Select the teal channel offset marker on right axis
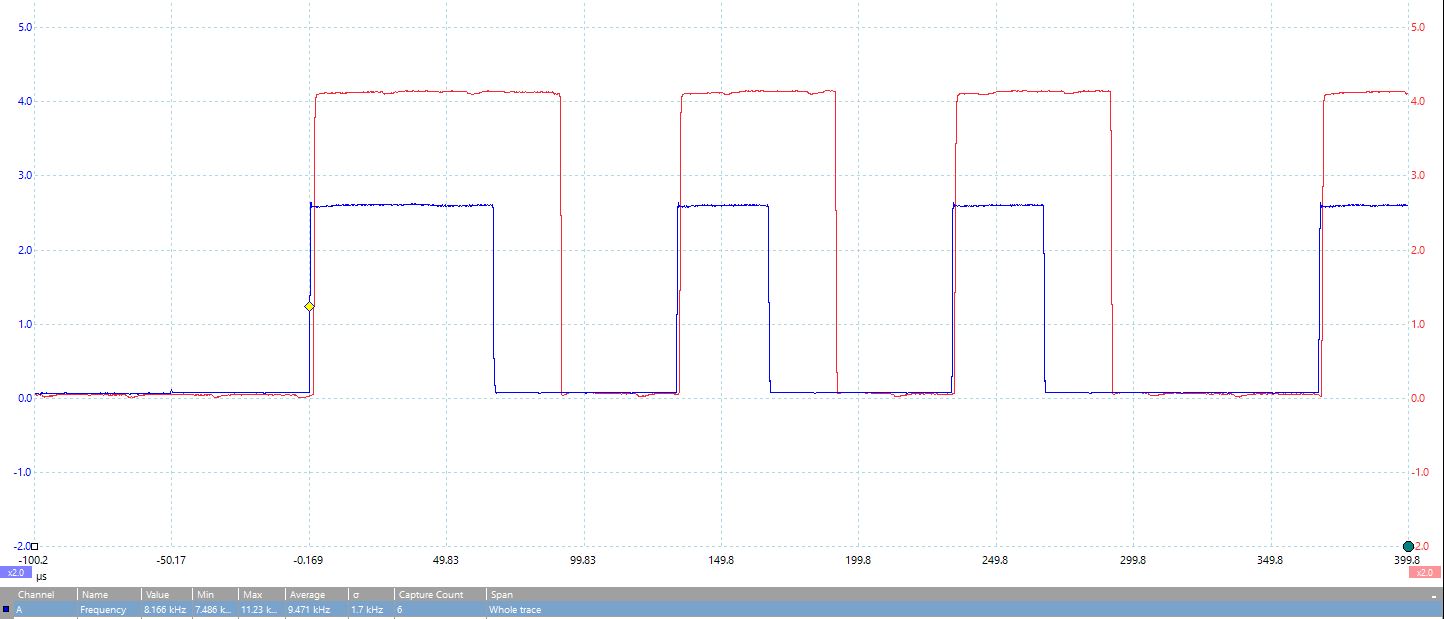This screenshot has width=1444, height=619. (x=1410, y=545)
